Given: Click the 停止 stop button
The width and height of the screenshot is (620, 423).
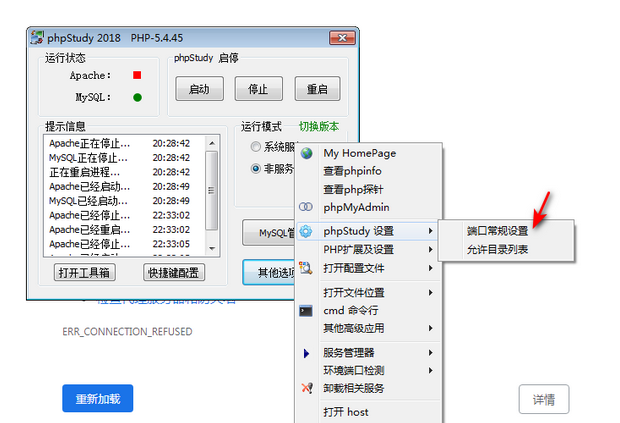Looking at the screenshot, I should pos(259,89).
